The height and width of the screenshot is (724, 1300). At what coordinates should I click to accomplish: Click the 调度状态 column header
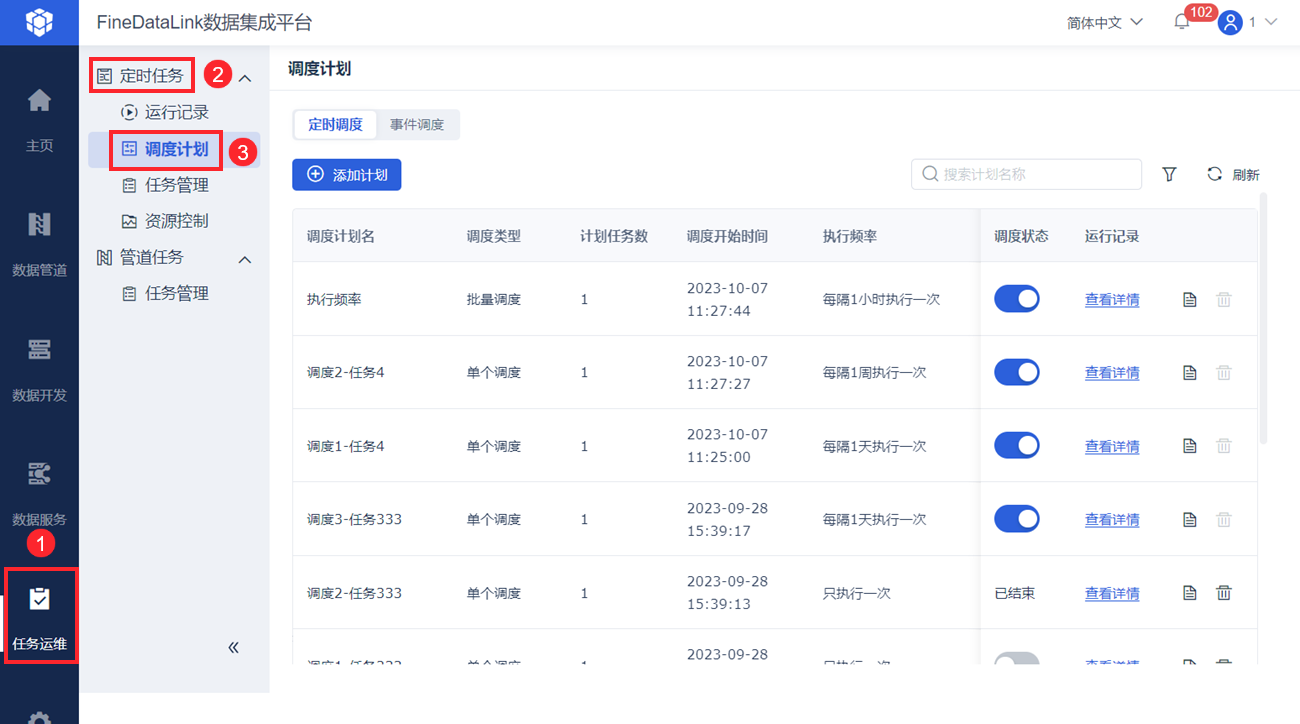click(x=1021, y=236)
